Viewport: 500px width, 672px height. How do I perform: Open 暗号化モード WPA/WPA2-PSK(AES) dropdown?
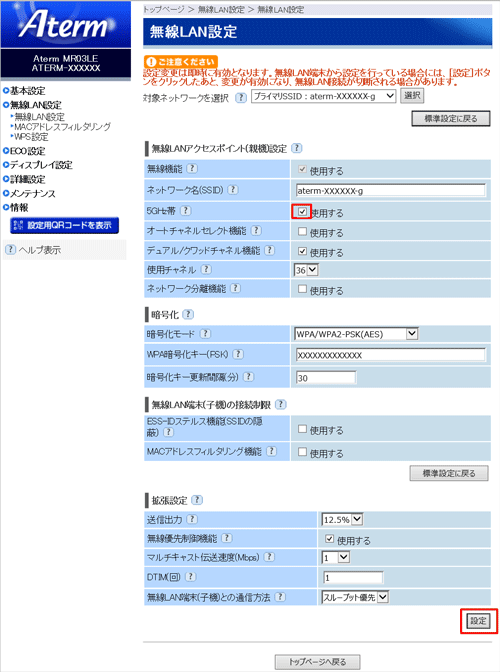356,334
